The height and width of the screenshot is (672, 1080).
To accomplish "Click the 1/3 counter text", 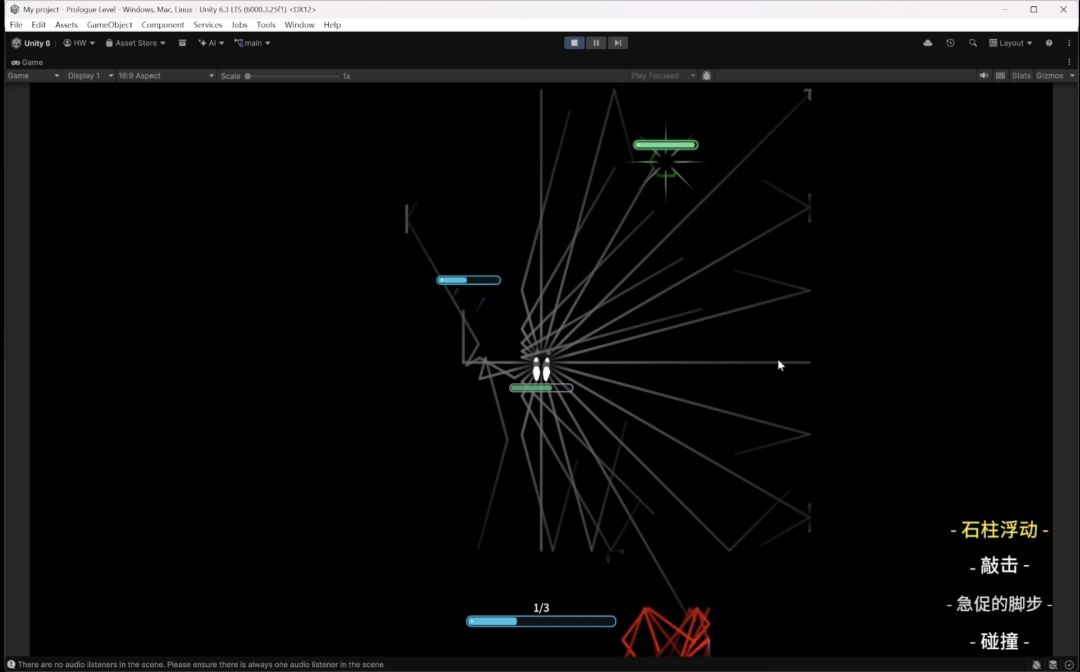I will [x=541, y=608].
